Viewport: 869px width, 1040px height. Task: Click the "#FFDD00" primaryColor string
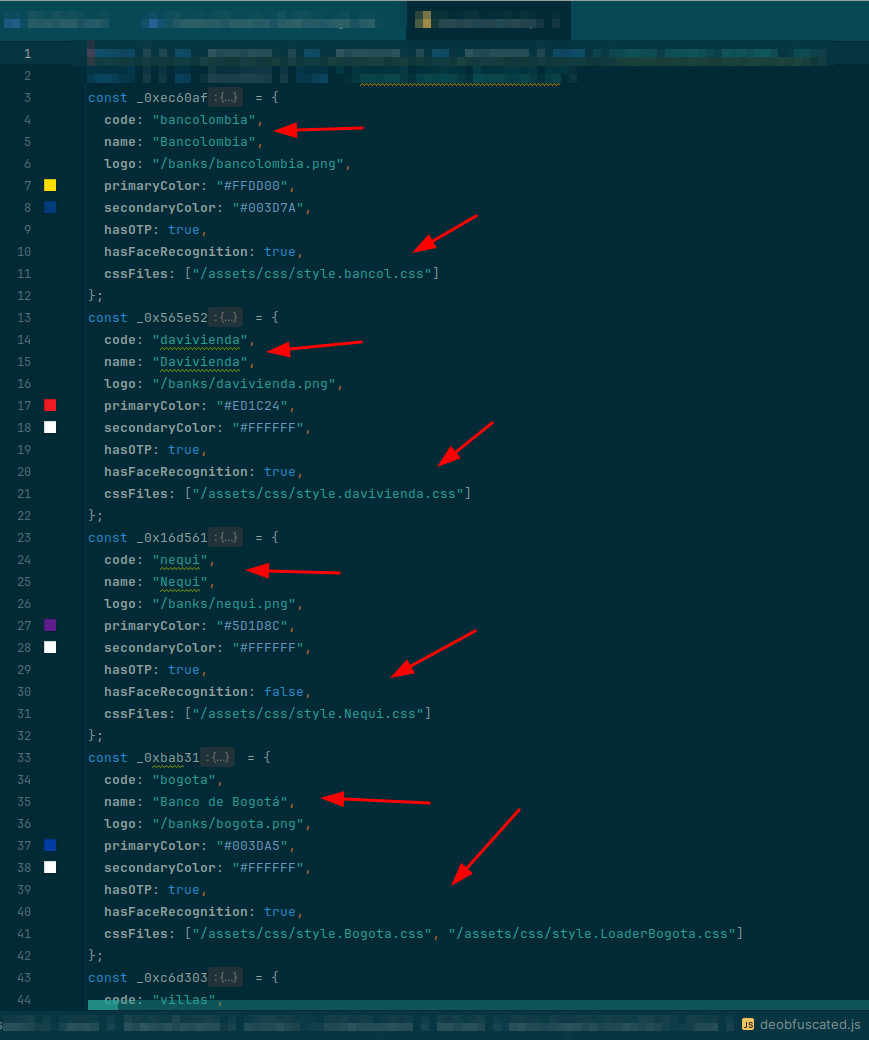click(252, 186)
